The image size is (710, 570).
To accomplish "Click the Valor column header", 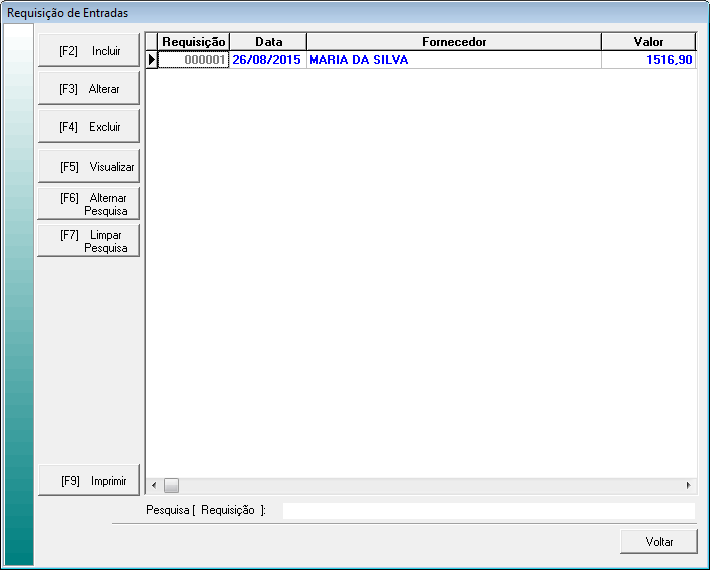I will 648,42.
